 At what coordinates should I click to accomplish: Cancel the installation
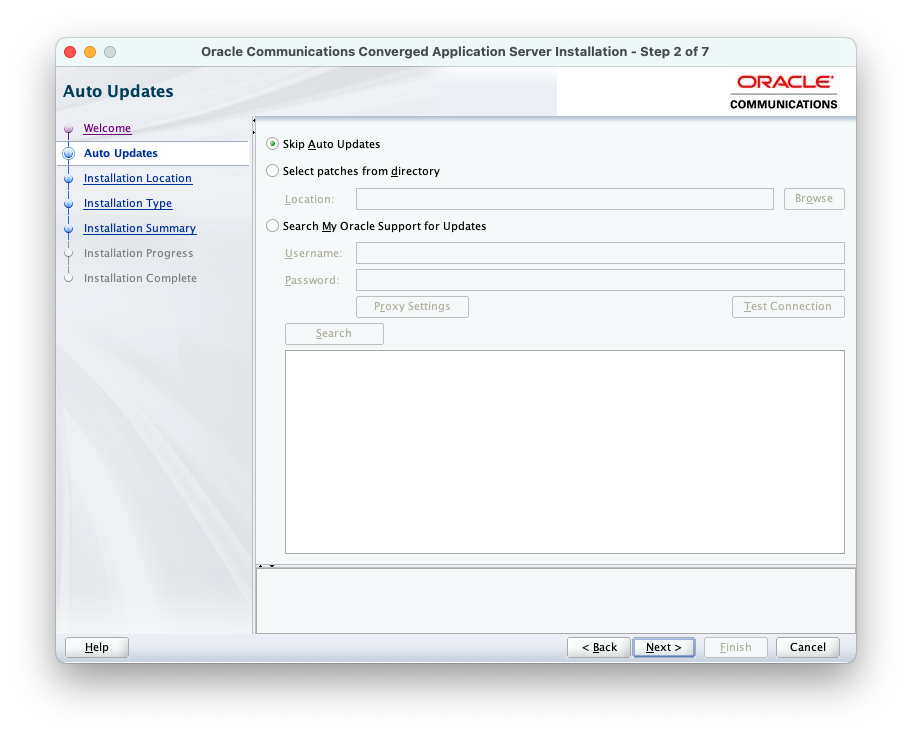point(808,647)
